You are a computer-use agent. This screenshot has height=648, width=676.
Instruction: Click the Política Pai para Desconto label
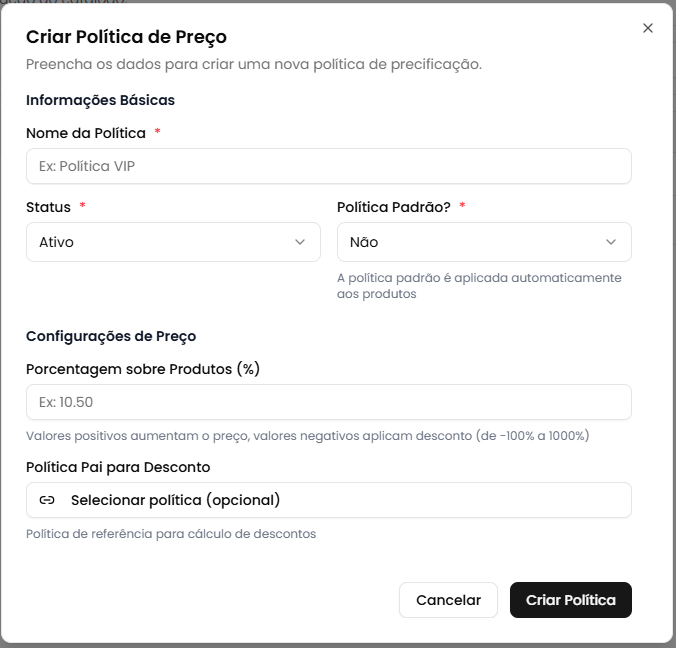tap(118, 467)
